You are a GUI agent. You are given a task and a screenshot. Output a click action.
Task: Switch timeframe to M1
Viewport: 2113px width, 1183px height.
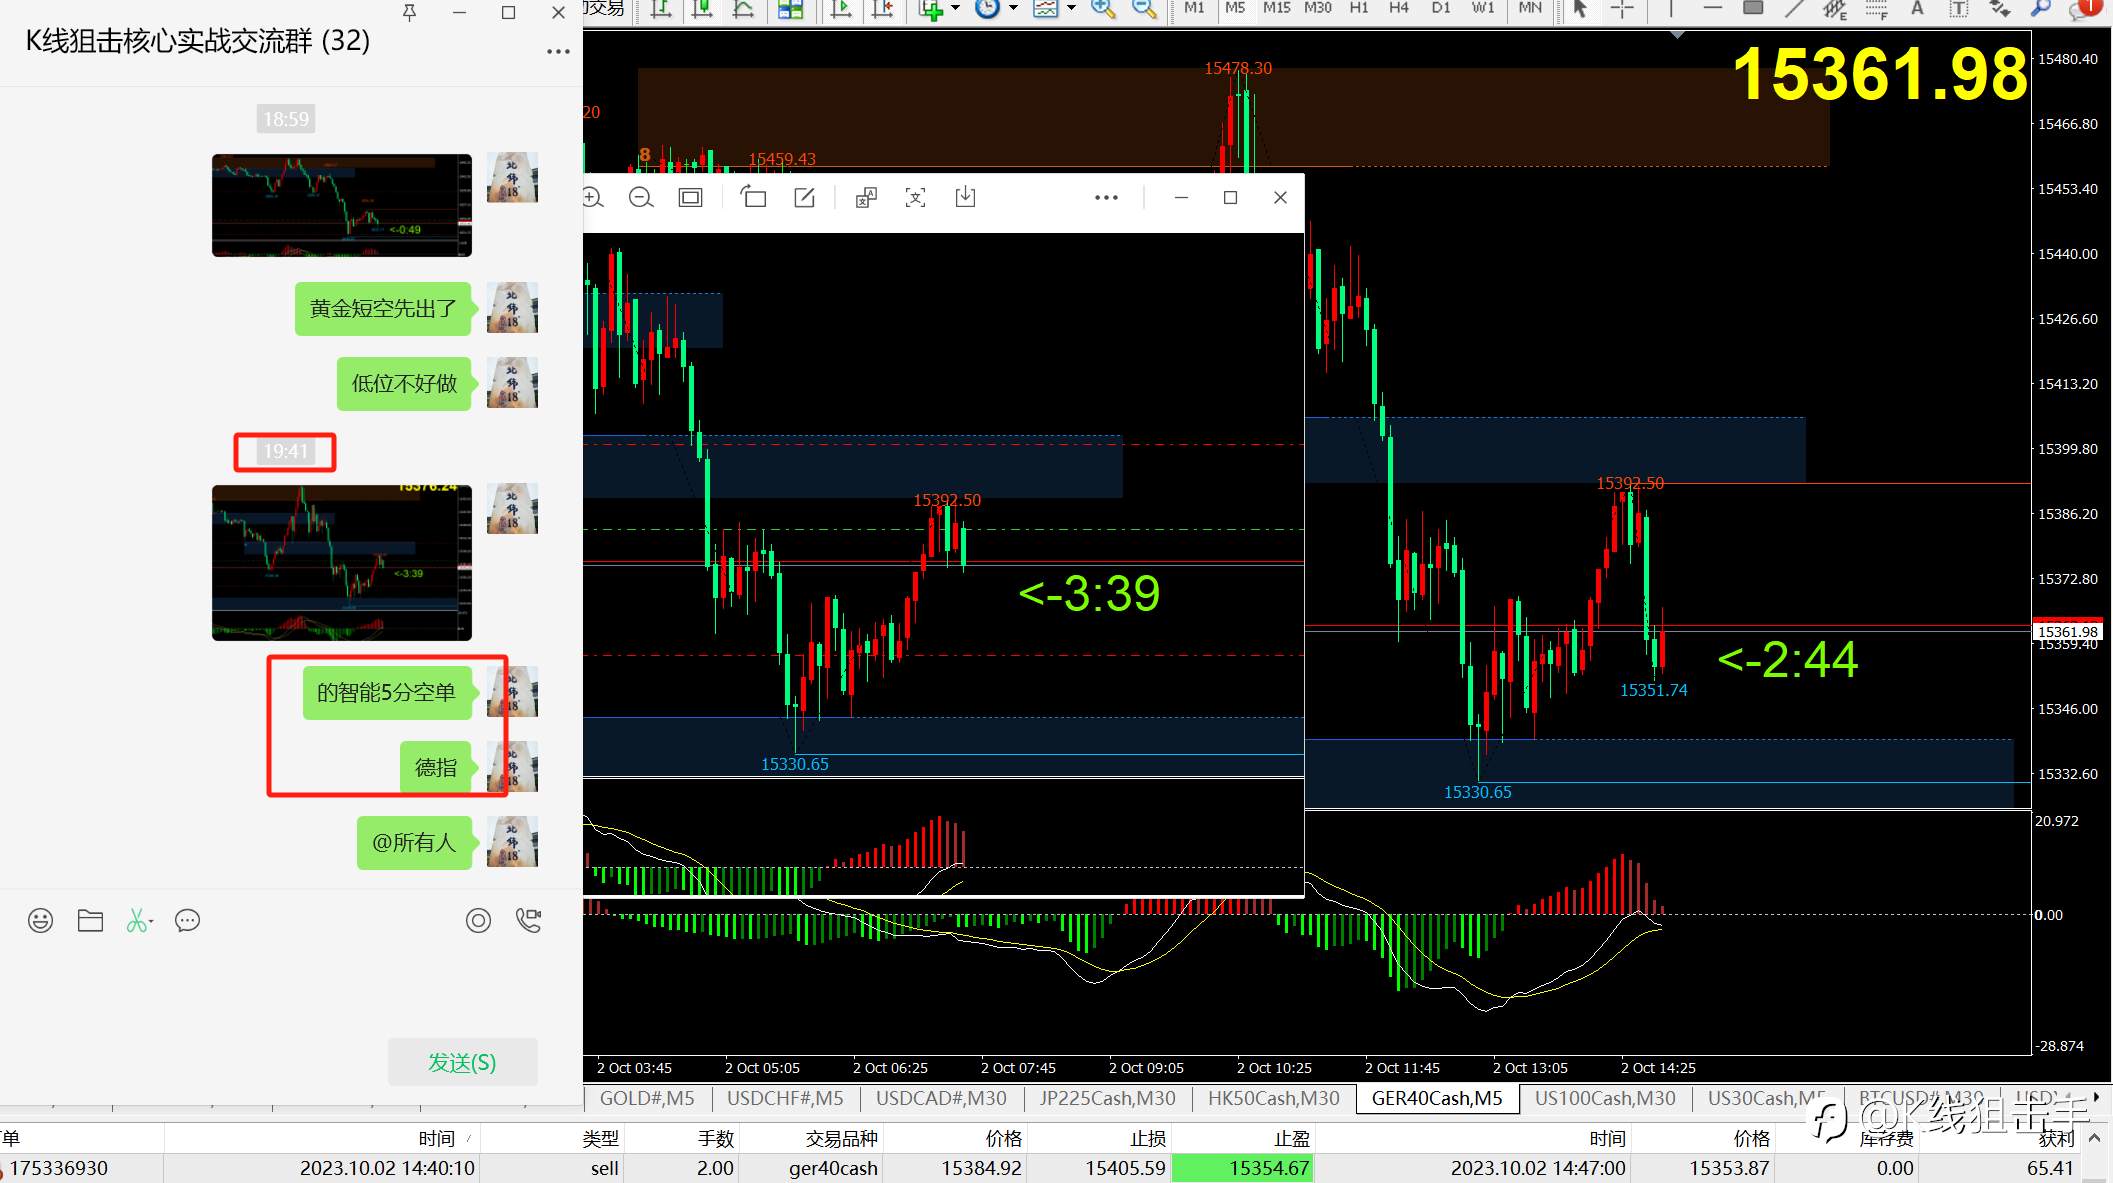(1194, 8)
